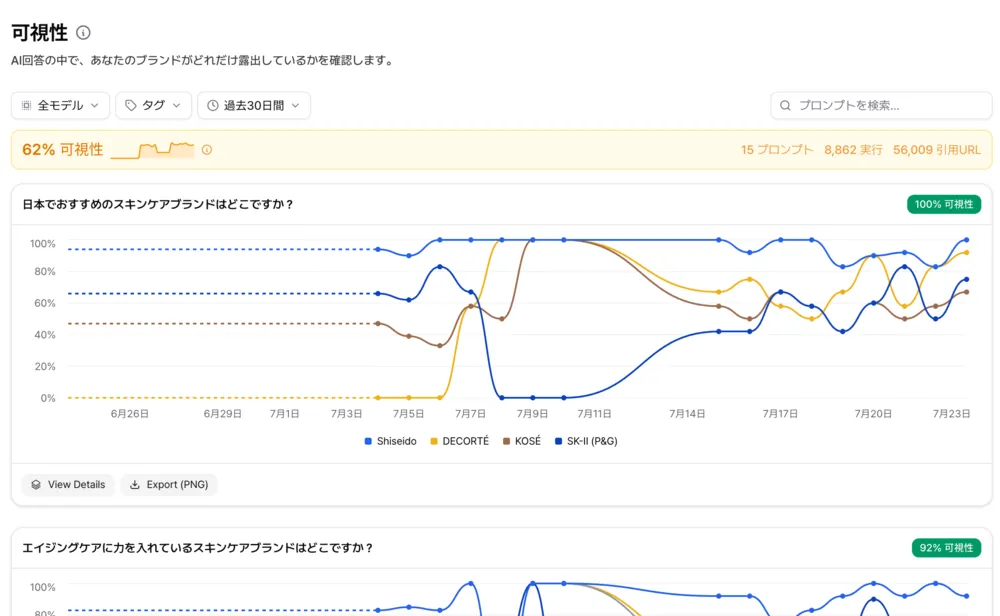Click the magnifier icon in search box
The width and height of the screenshot is (1000, 616).
(785, 105)
